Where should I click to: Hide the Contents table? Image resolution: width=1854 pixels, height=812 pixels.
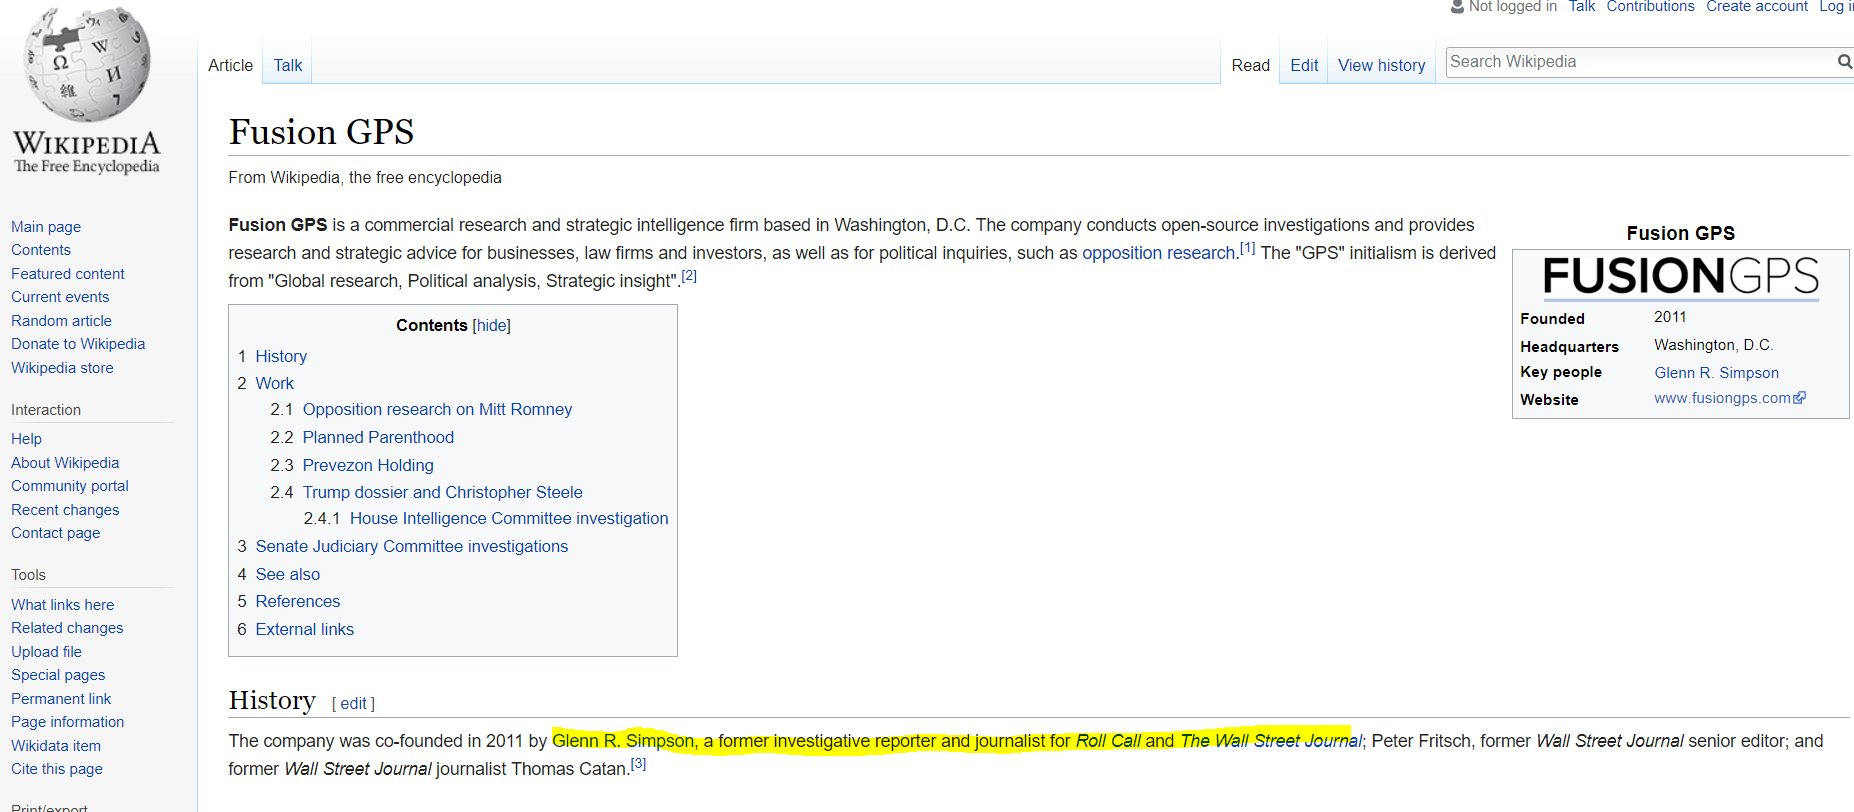(x=491, y=325)
